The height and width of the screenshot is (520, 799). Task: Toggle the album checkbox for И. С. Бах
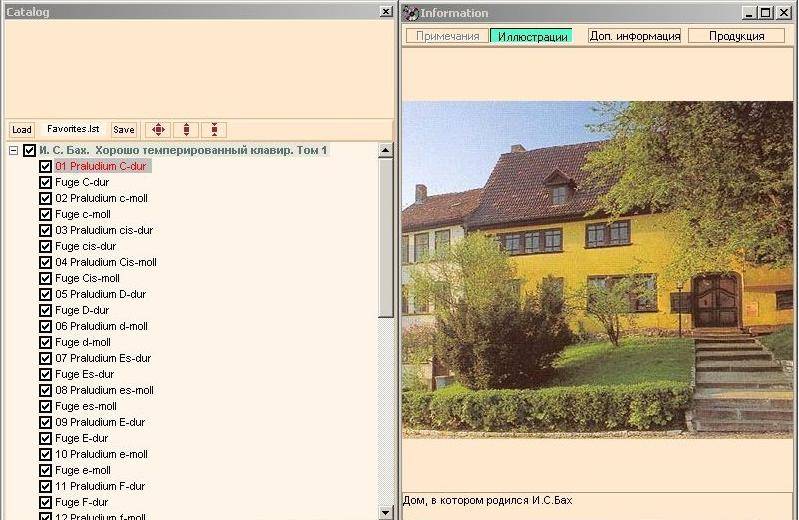30,150
